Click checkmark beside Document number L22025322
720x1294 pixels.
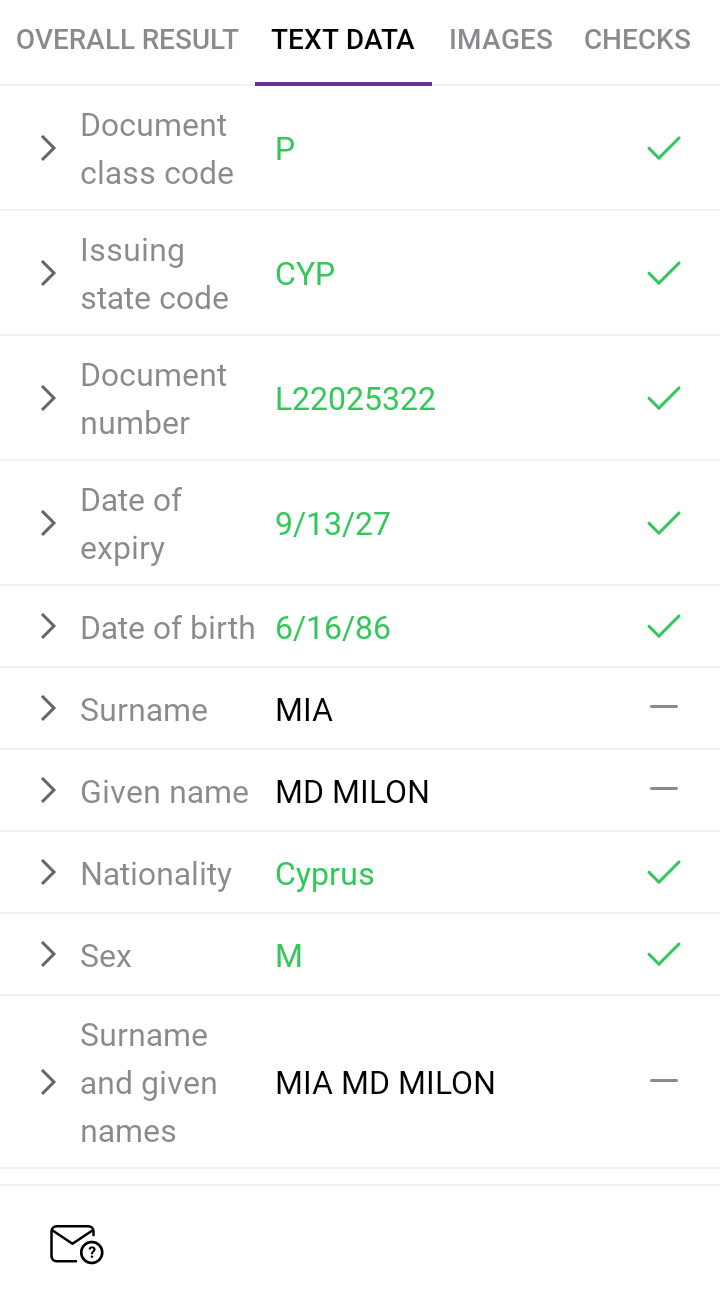[x=664, y=399]
